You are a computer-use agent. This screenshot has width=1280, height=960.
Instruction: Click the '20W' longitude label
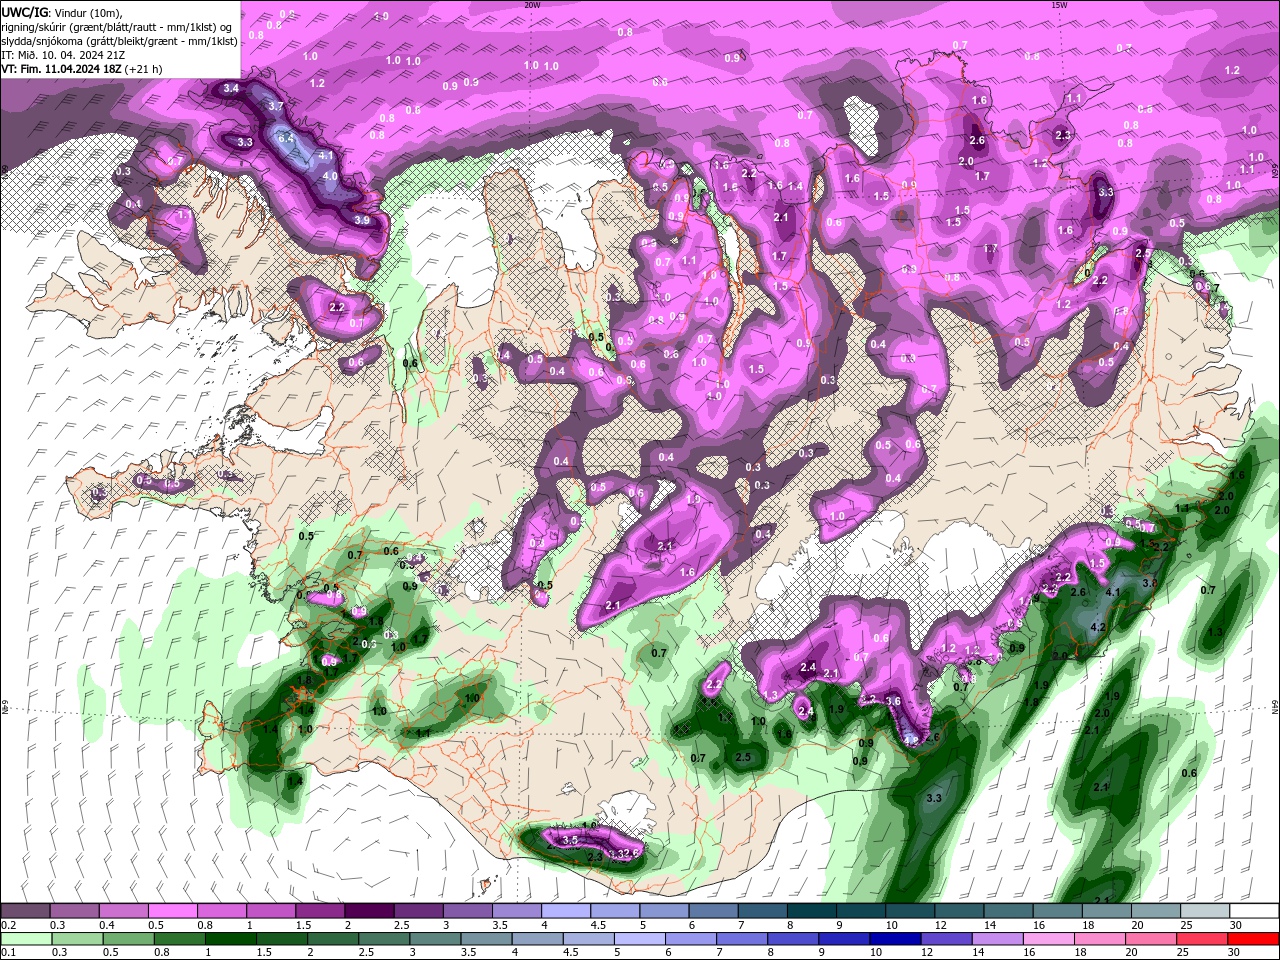(532, 5)
